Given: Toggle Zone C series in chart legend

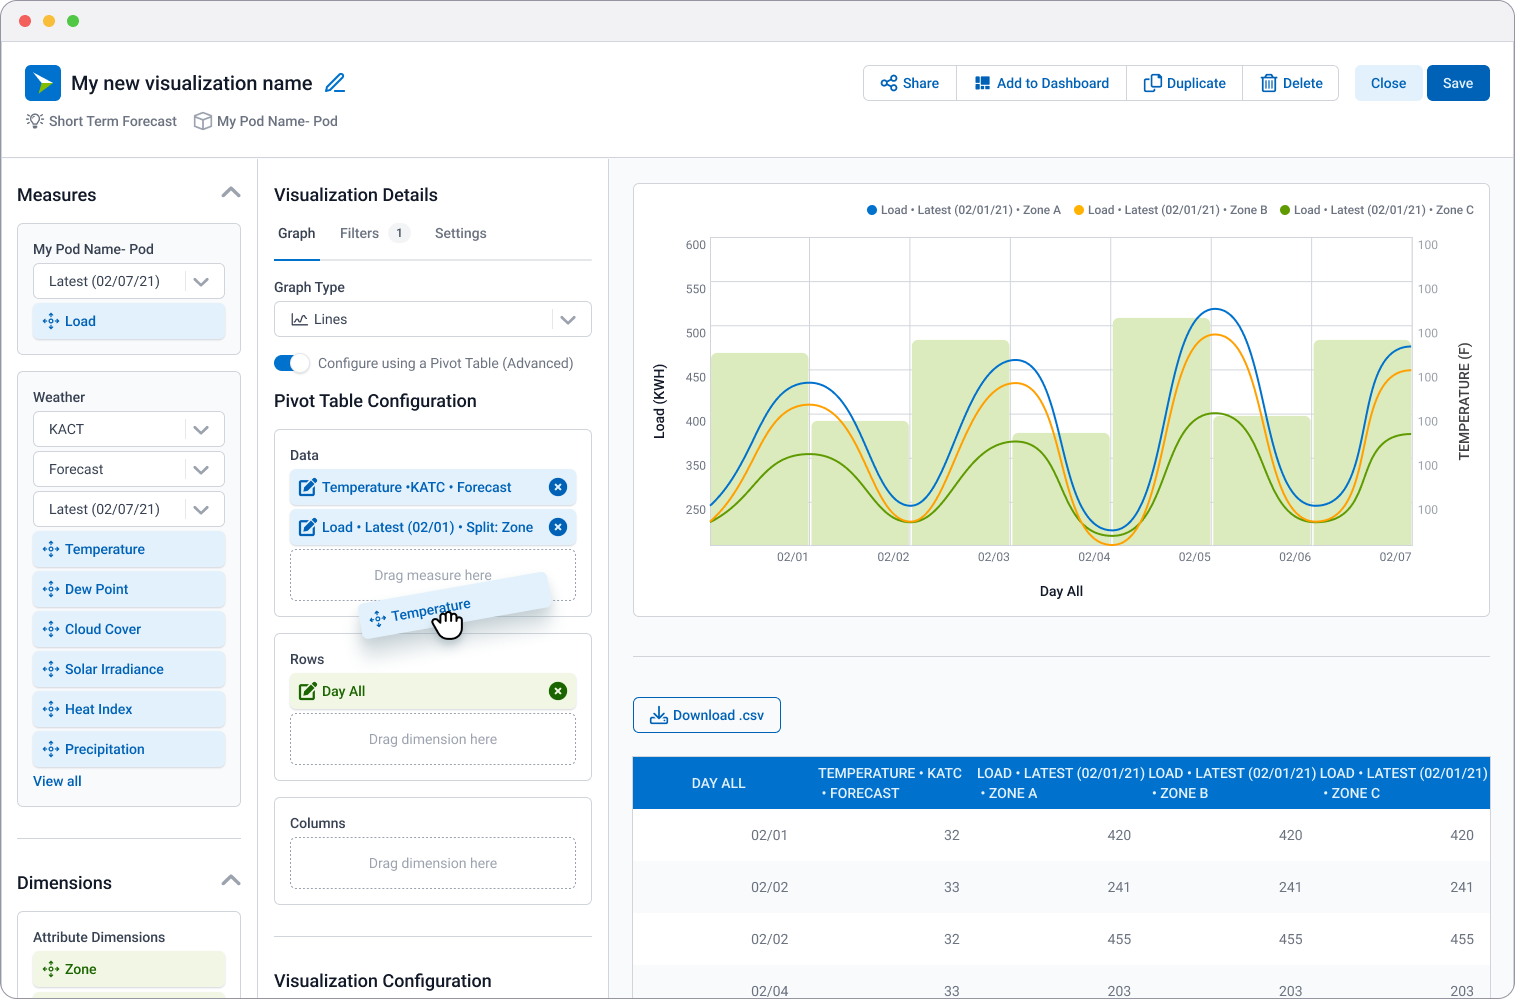Looking at the screenshot, I should tap(1376, 210).
